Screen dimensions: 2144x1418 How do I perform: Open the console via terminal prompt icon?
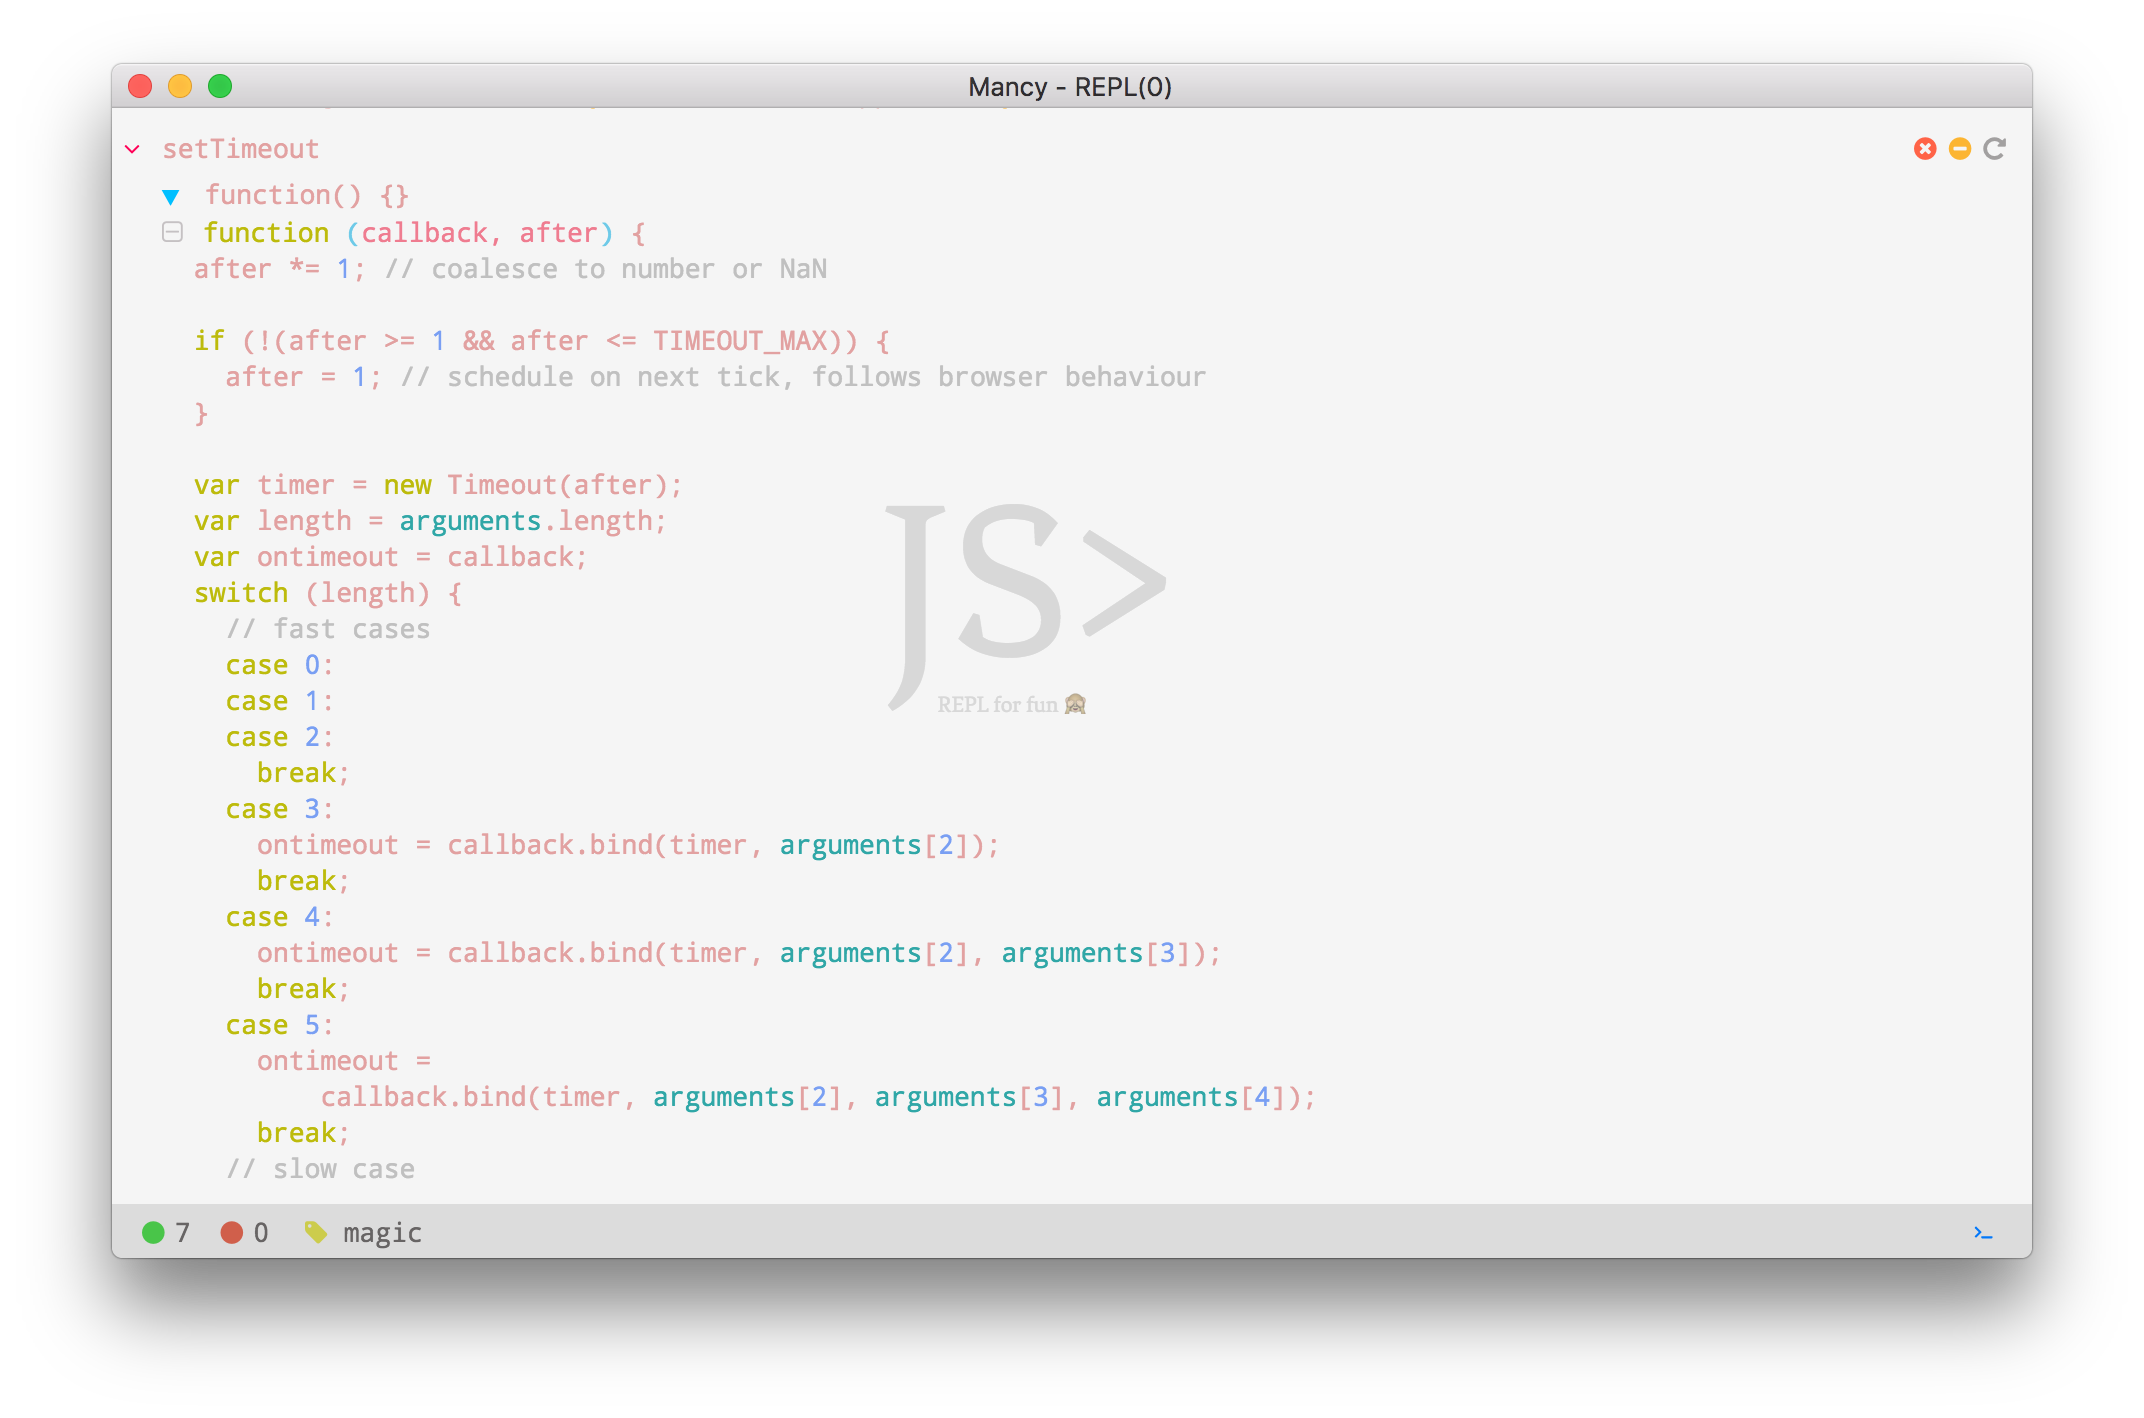click(1982, 1232)
